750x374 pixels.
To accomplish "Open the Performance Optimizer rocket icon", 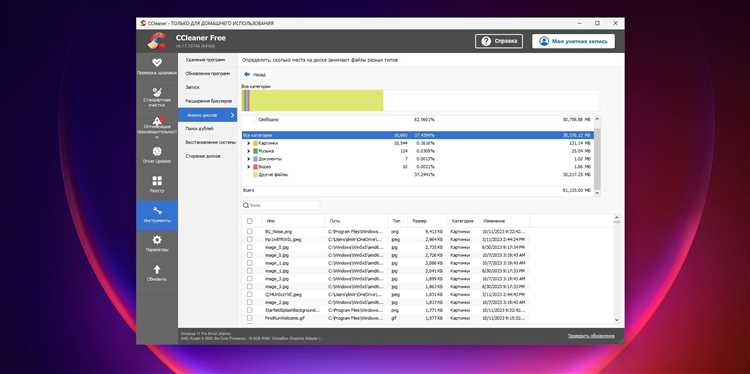I will pyautogui.click(x=157, y=120).
